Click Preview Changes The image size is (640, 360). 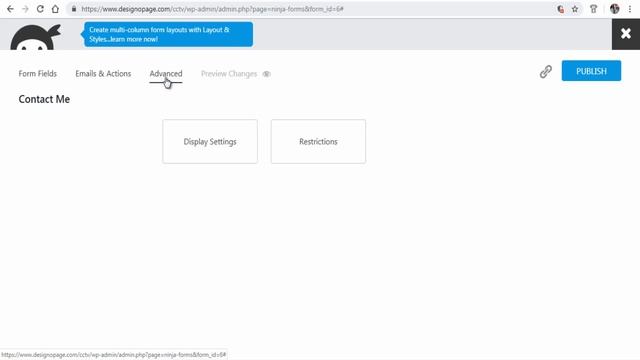point(229,74)
